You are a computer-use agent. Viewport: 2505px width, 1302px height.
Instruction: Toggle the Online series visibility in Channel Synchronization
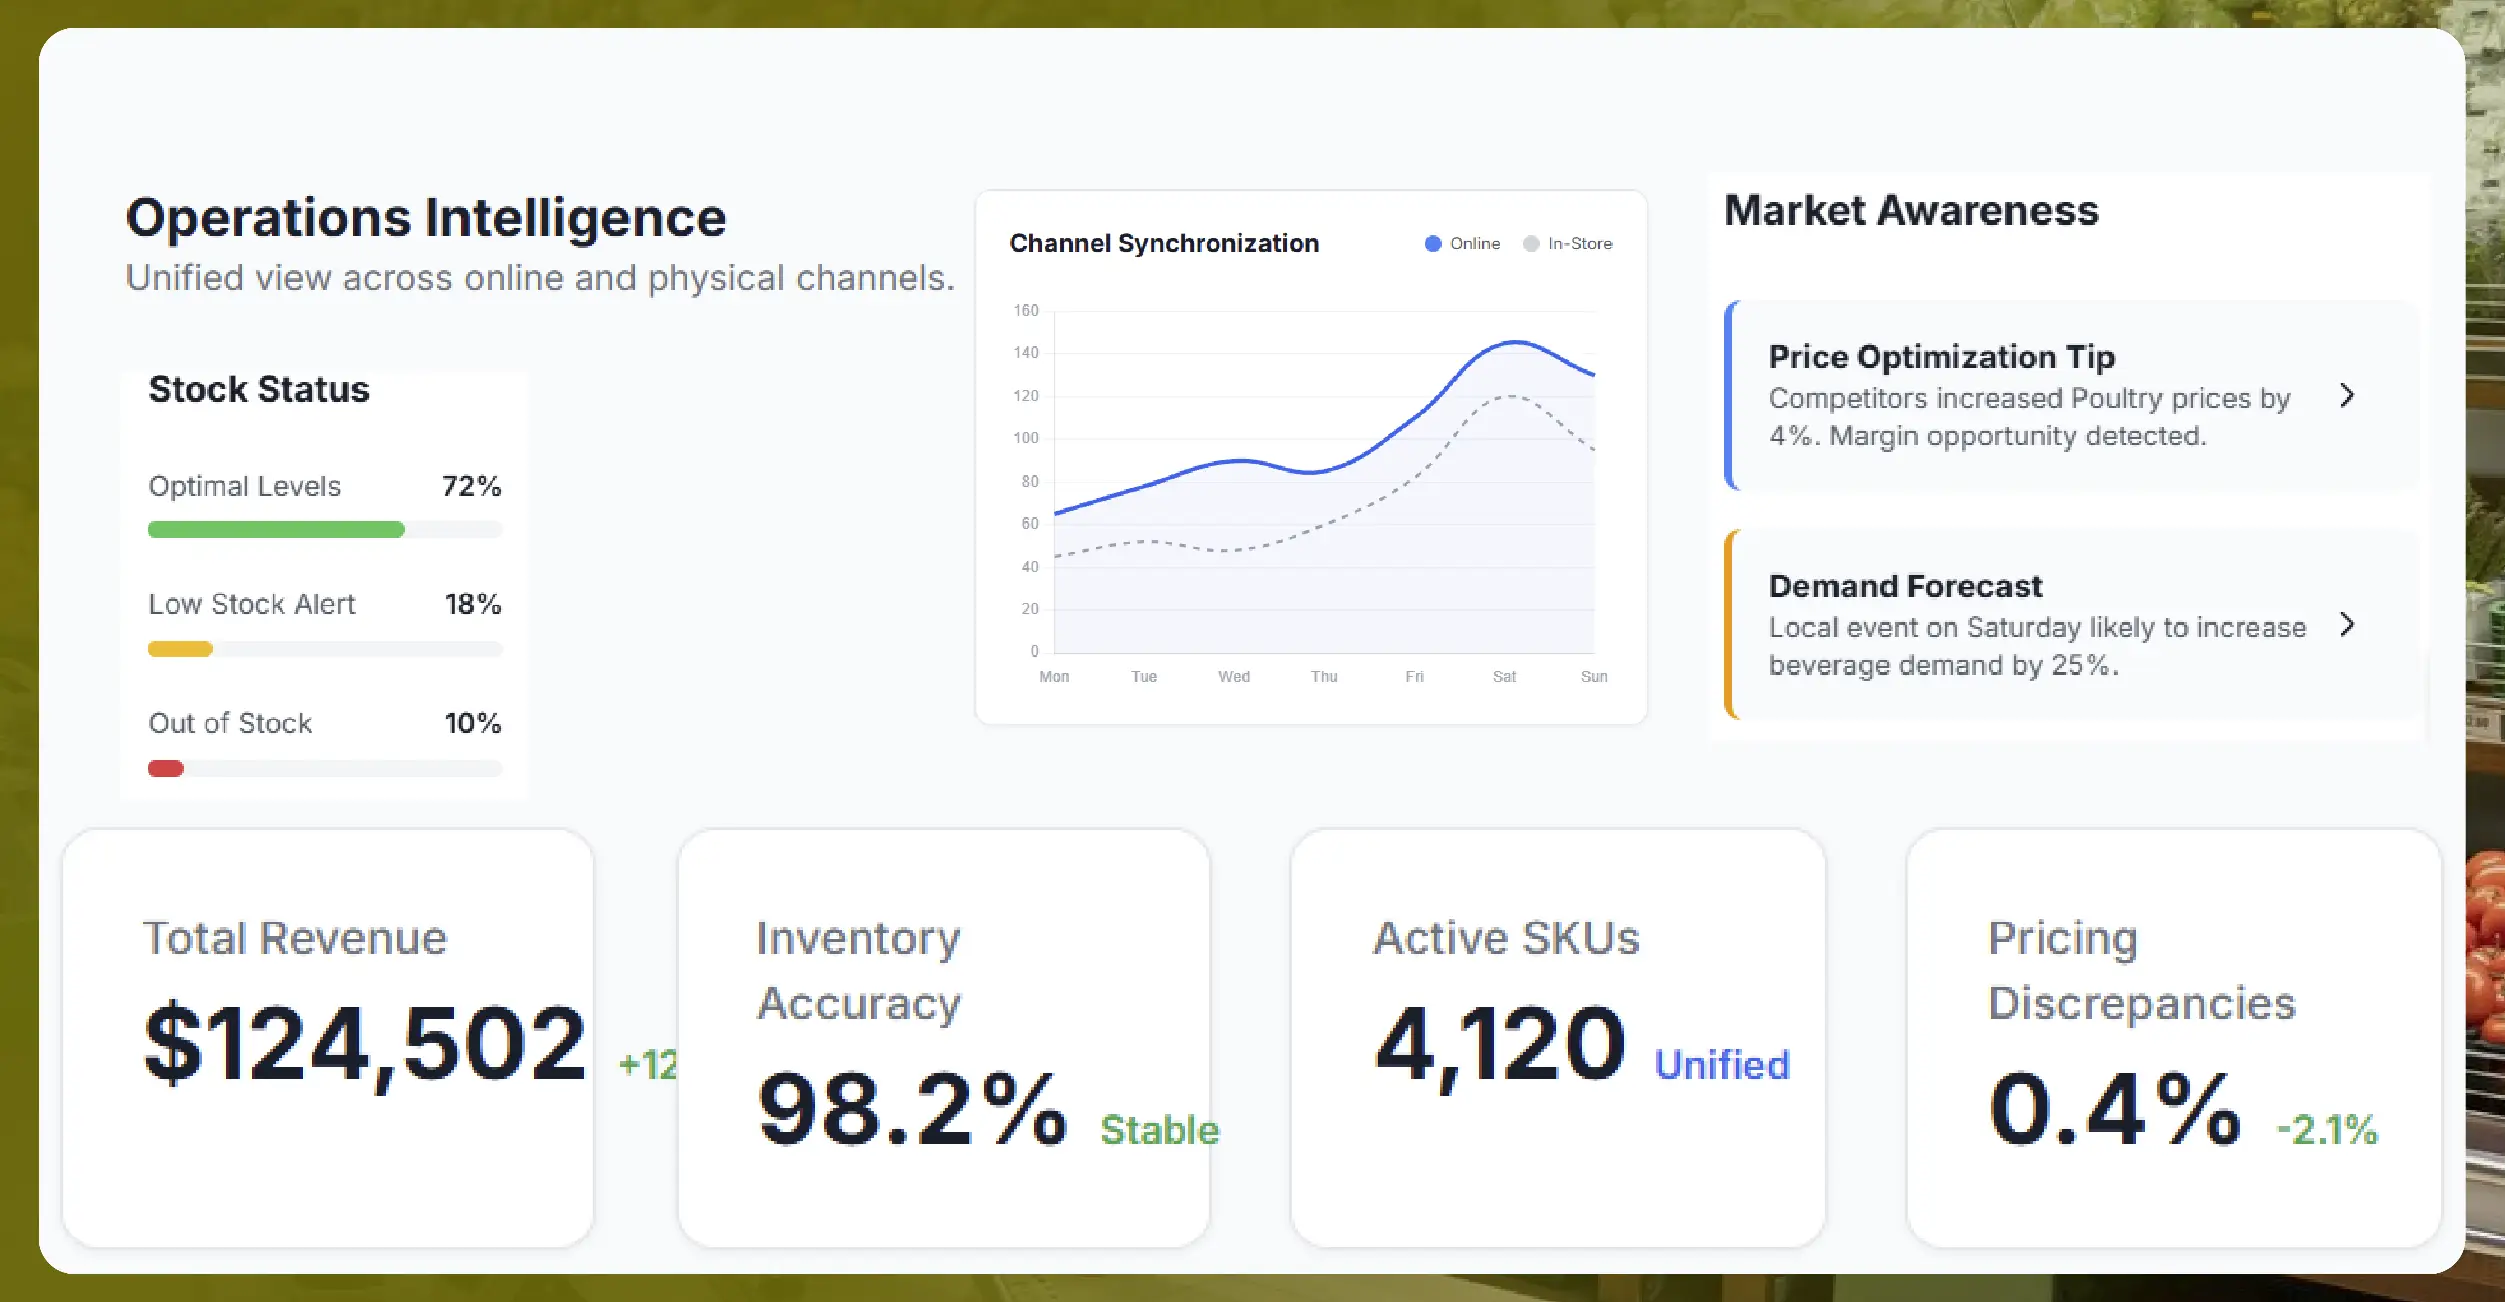[1462, 243]
